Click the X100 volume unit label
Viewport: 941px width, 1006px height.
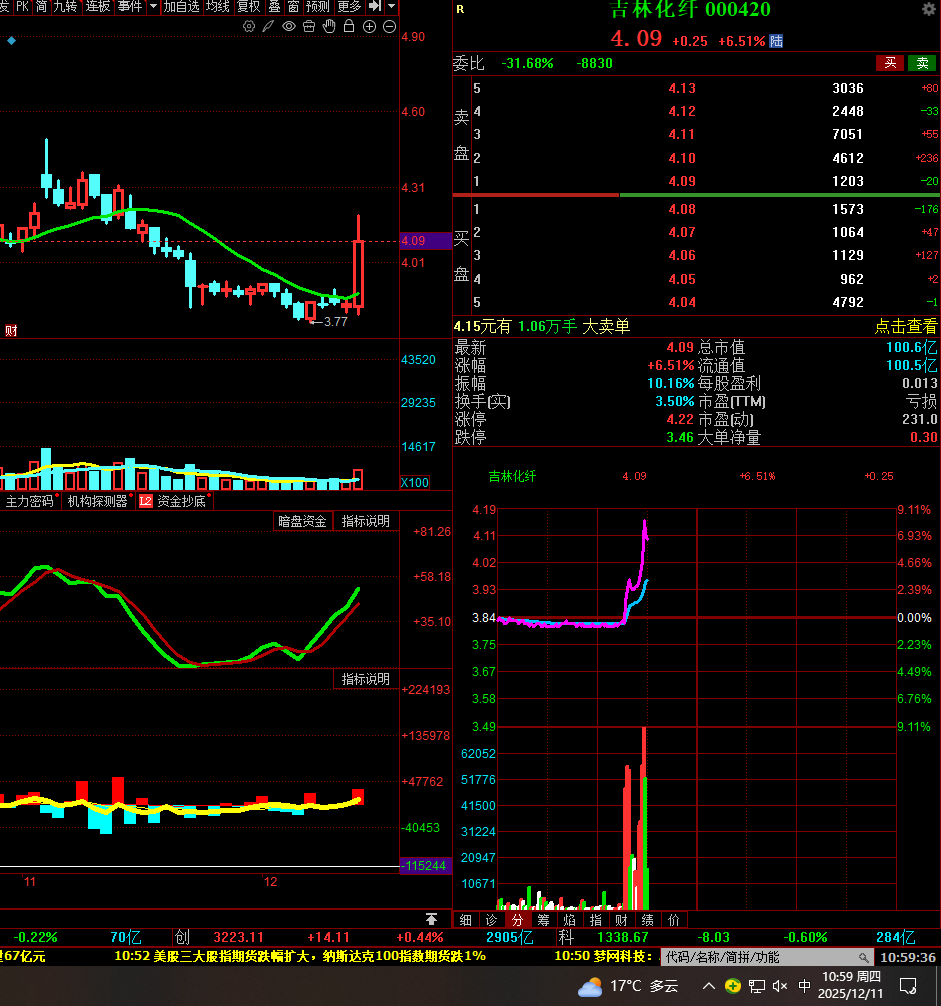415,482
